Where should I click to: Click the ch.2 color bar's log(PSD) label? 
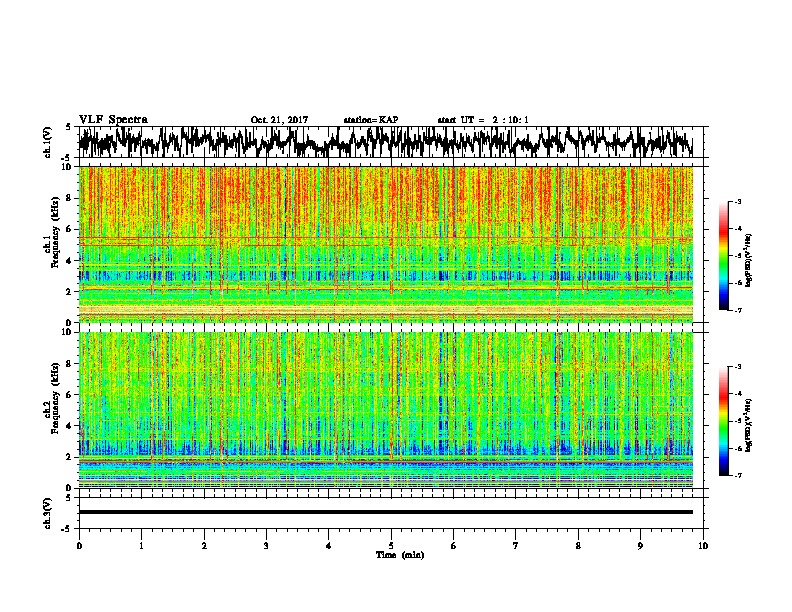click(x=749, y=425)
